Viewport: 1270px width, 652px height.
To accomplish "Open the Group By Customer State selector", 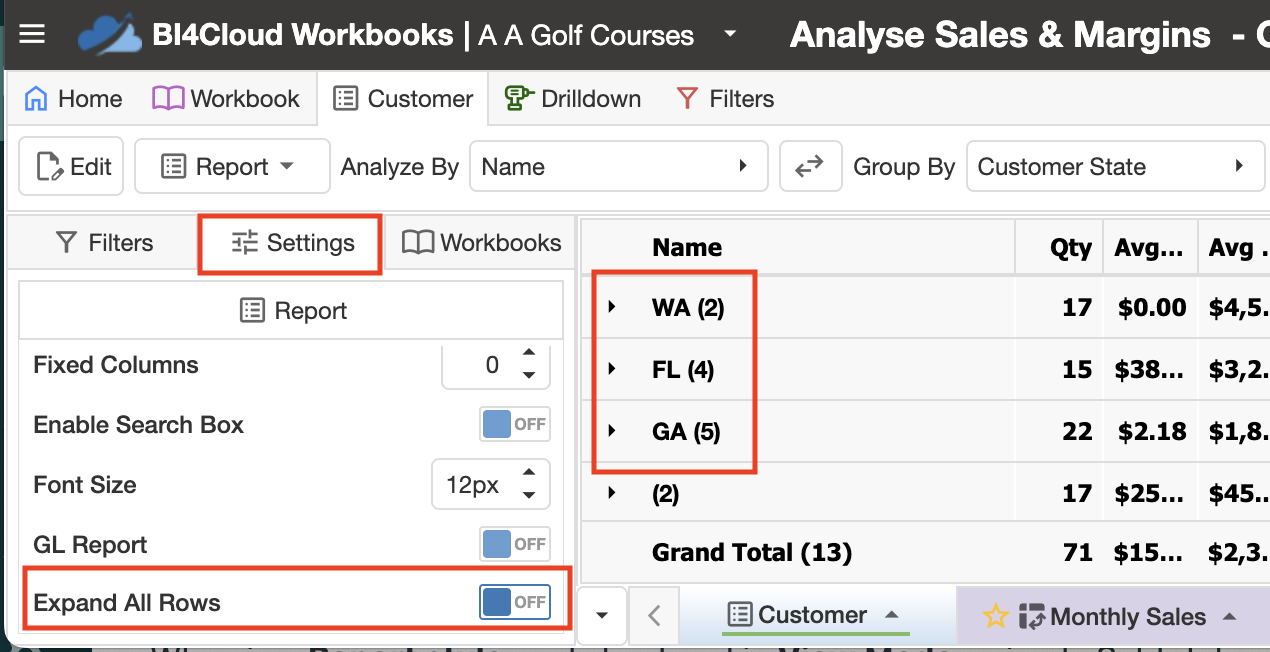I will pos(1115,166).
